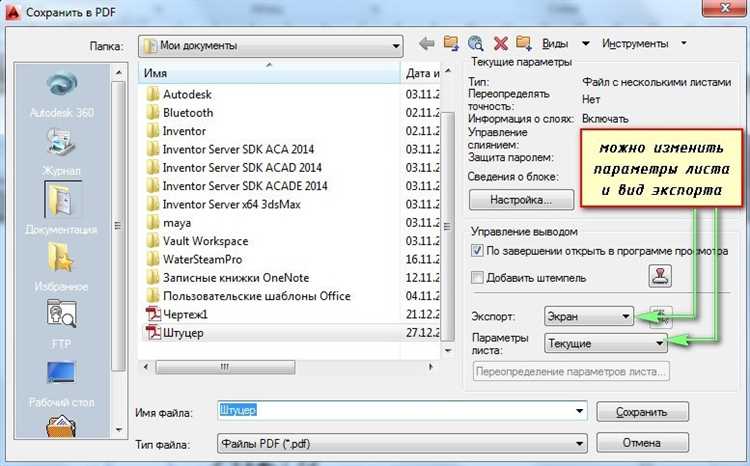Image resolution: width=750 pixels, height=466 pixels.
Task: Toggle open in viewer on completion checkbox
Action: tap(477, 250)
